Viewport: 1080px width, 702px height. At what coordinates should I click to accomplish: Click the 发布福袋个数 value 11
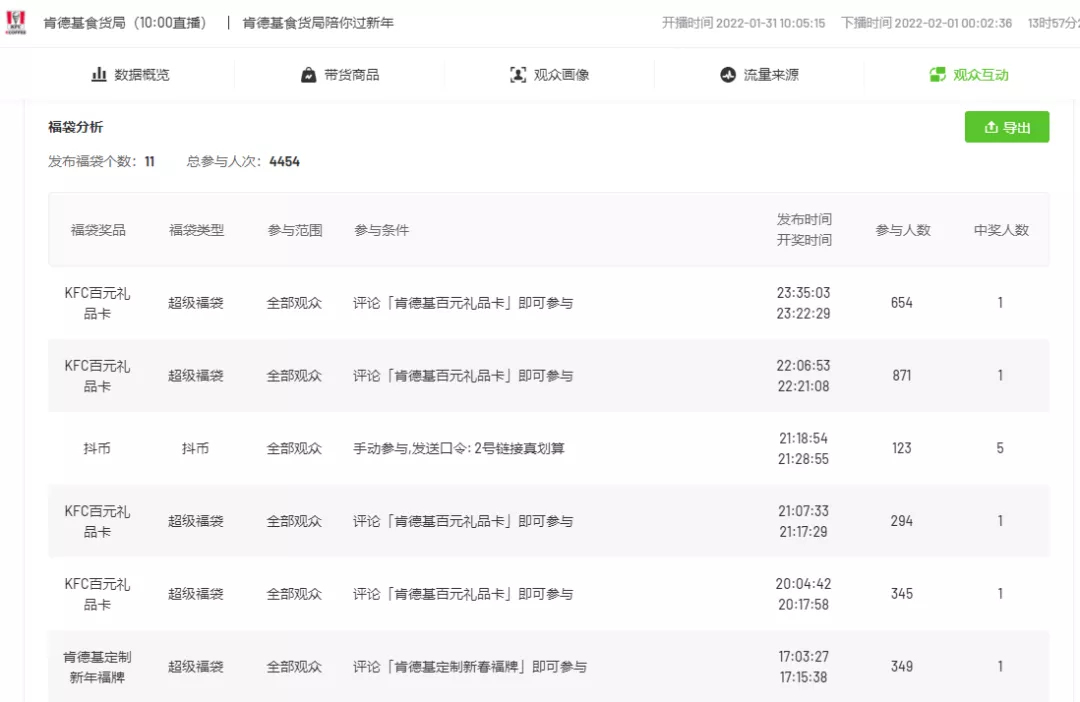[x=149, y=161]
